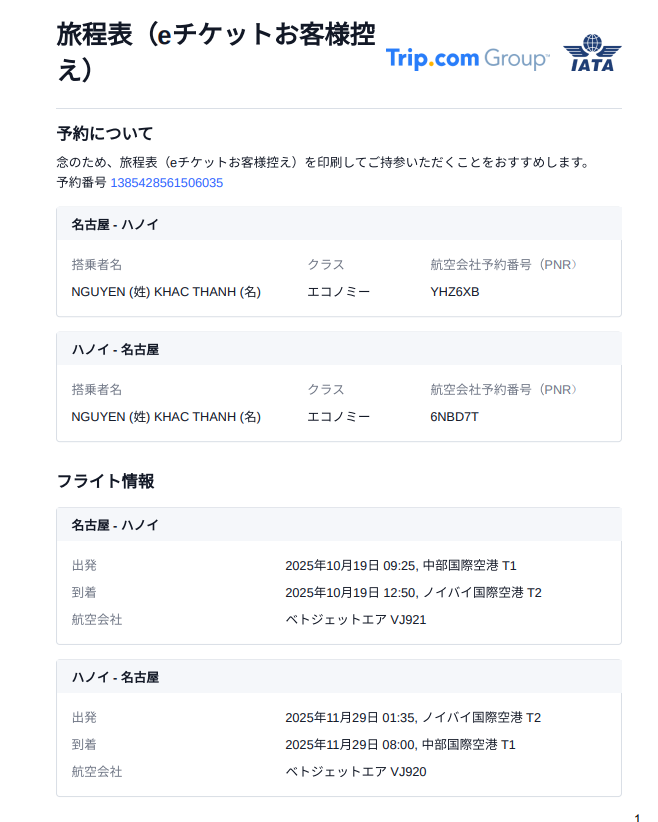Click first 名古屋 - ハノイ booking header

tap(115, 225)
